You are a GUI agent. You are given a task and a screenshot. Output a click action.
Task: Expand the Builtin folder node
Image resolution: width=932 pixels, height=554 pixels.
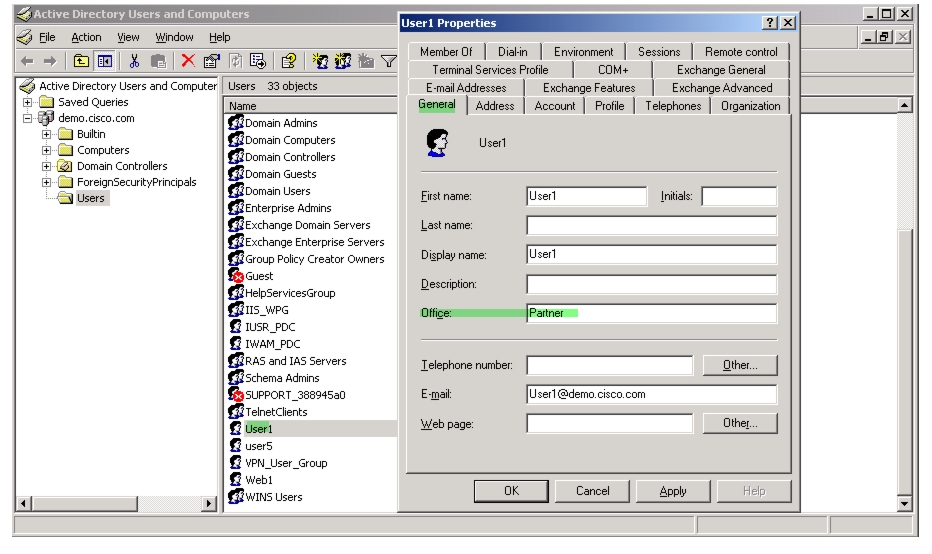(46, 134)
